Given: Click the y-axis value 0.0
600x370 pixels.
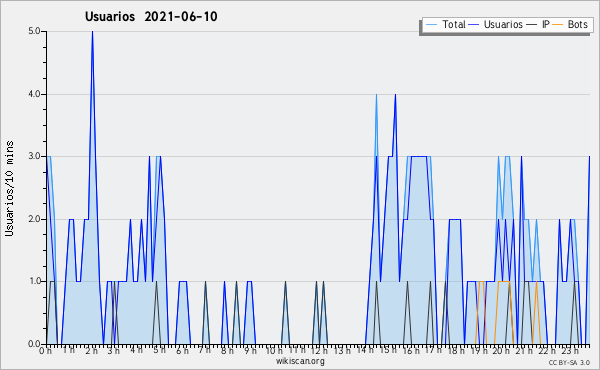Looking at the screenshot, I should click(34, 344).
